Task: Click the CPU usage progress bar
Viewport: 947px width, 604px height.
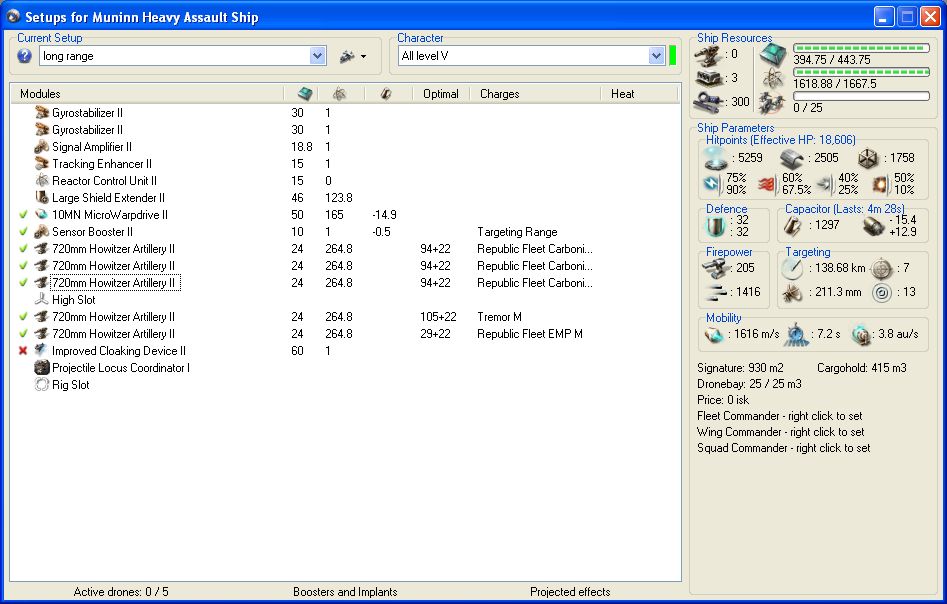Action: click(x=861, y=48)
